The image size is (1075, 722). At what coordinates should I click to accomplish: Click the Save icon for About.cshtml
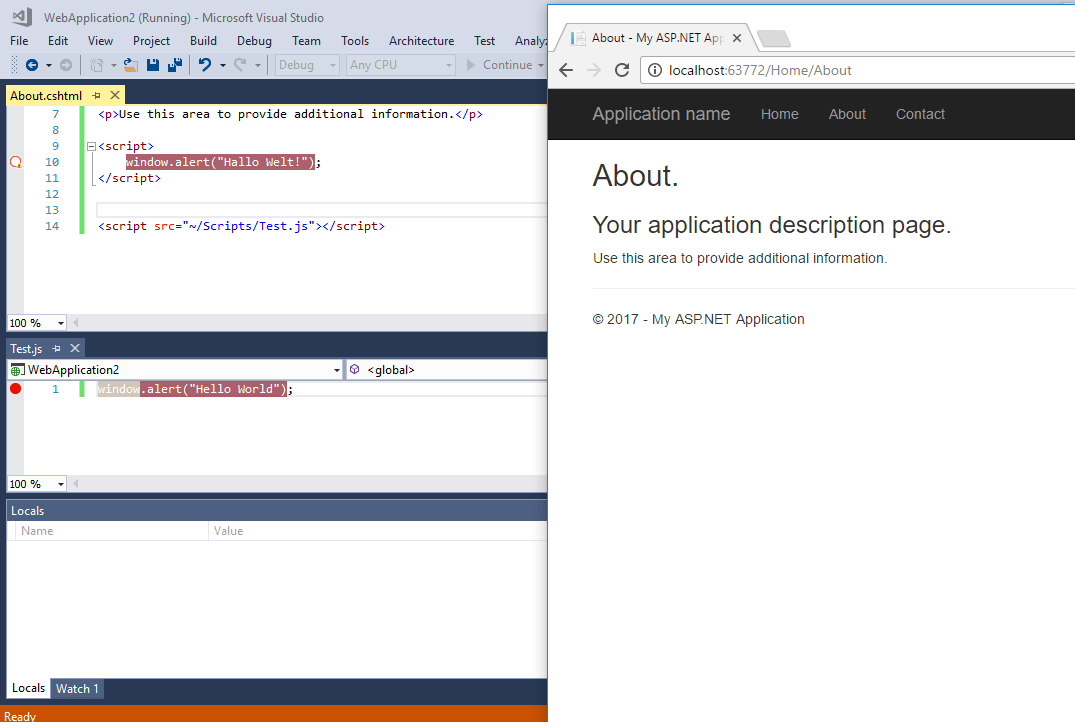tap(151, 64)
